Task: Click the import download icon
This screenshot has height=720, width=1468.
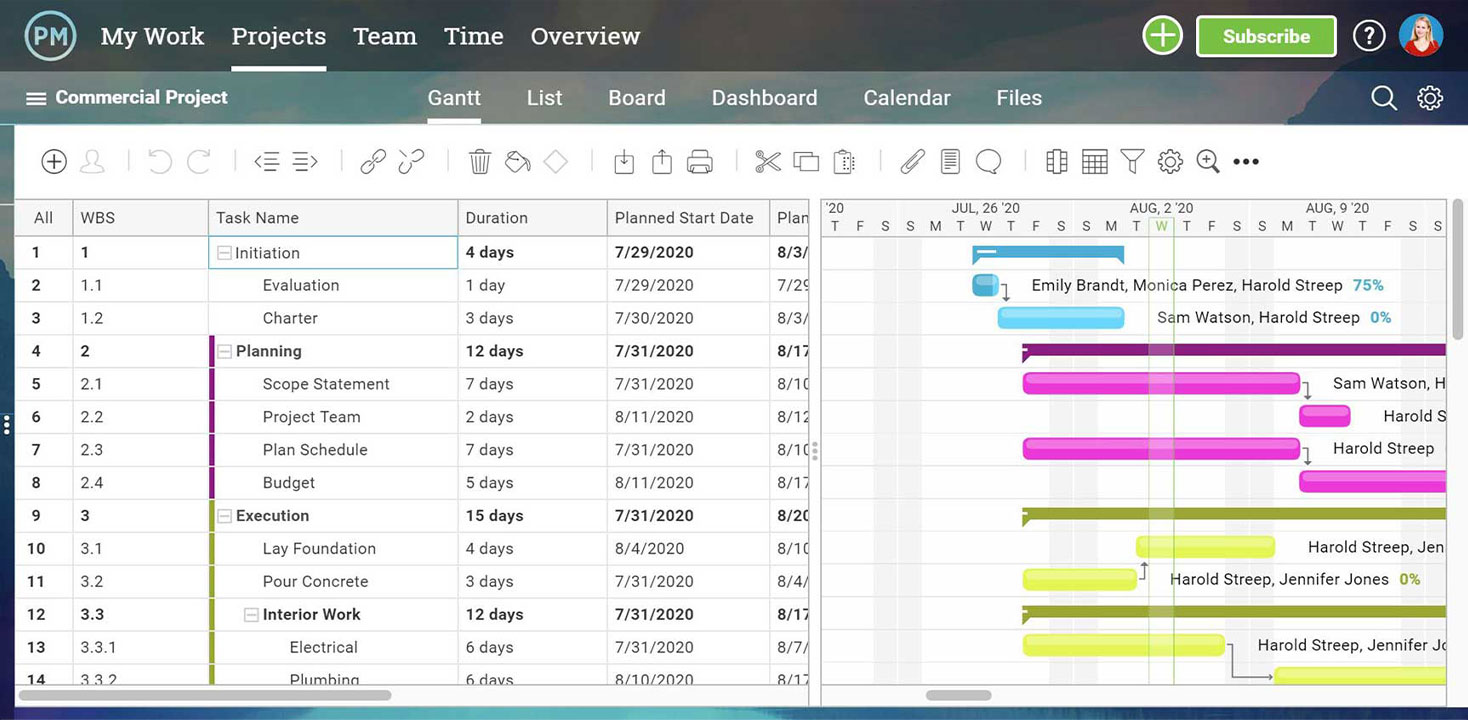Action: pyautogui.click(x=624, y=161)
